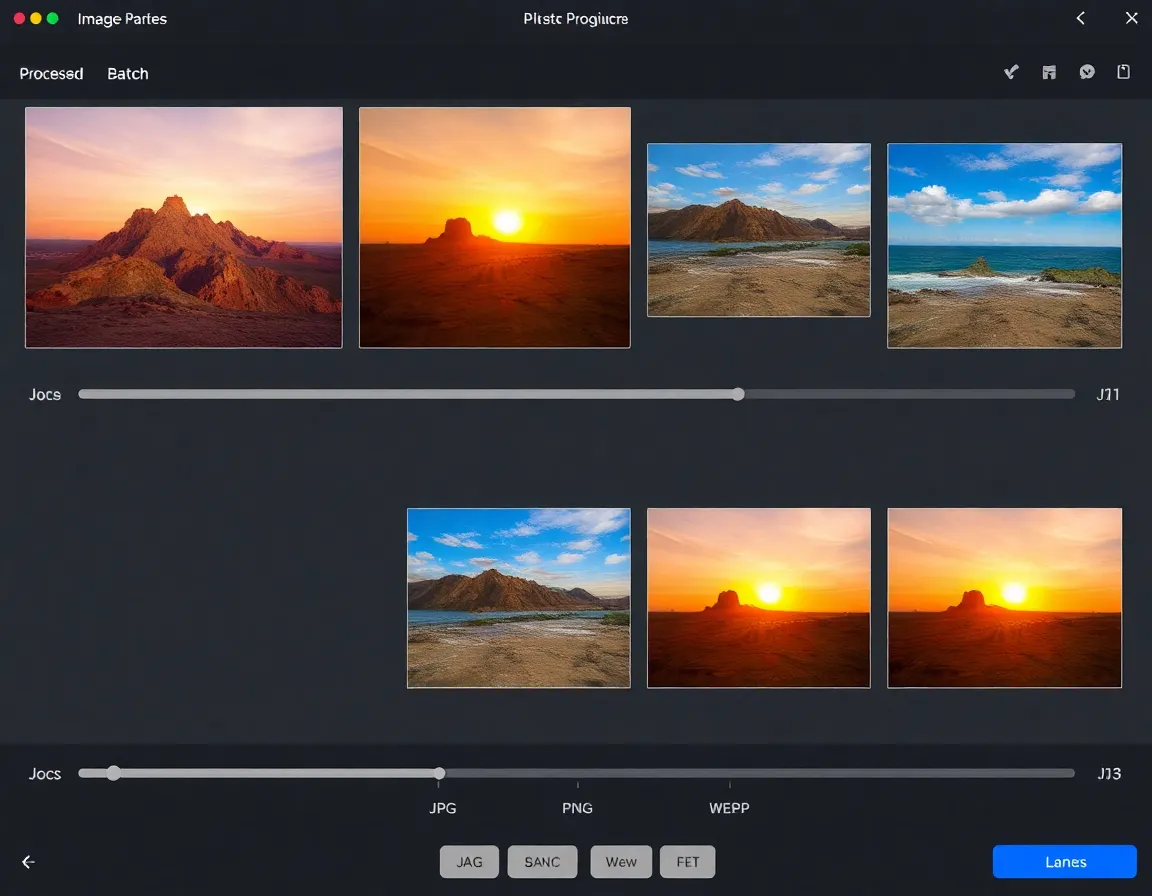
Task: Click the green traffic-light dot
Action: pyautogui.click(x=54, y=17)
